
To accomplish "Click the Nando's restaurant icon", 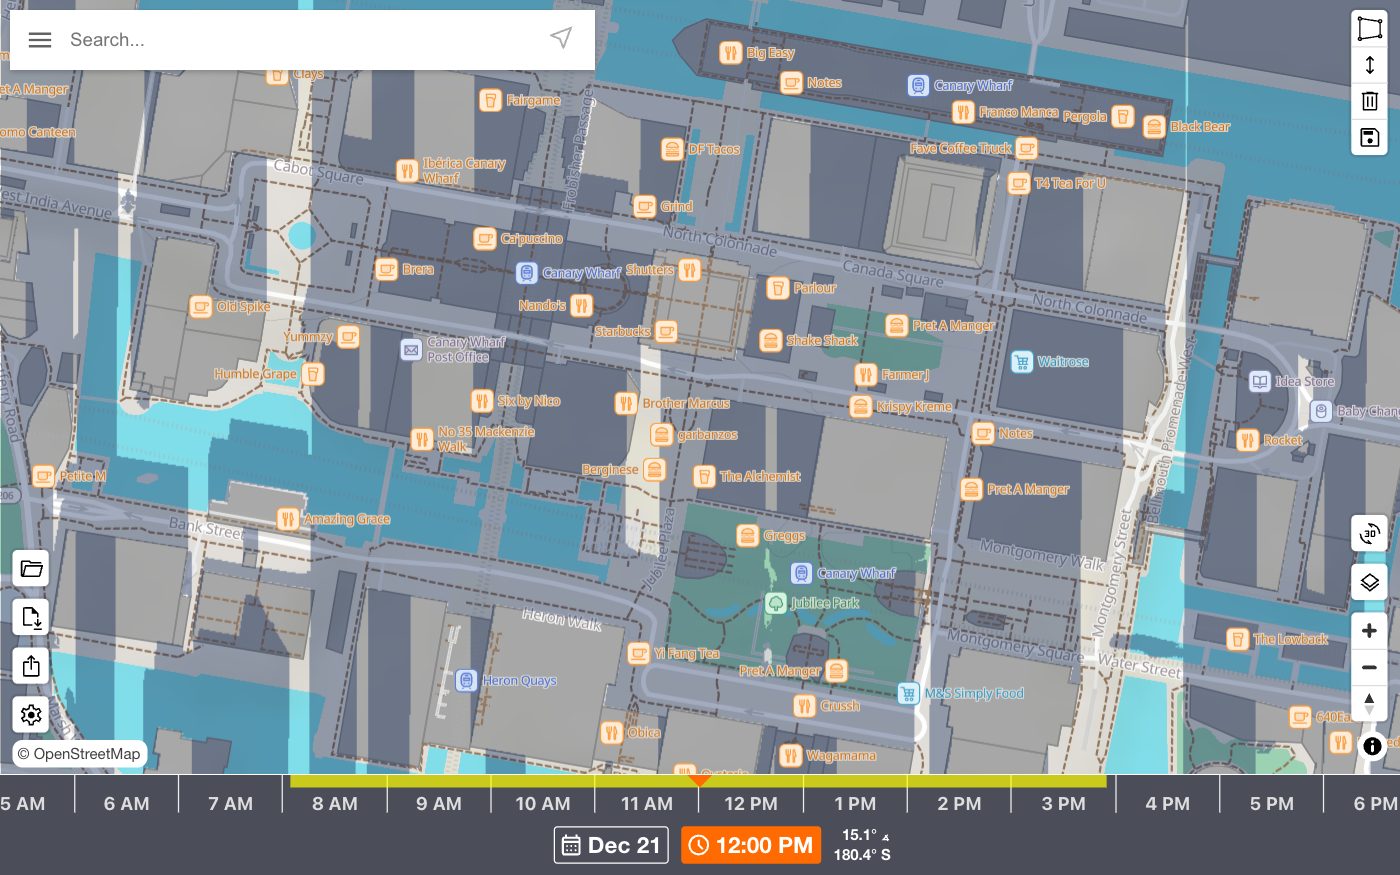I will pyautogui.click(x=581, y=305).
